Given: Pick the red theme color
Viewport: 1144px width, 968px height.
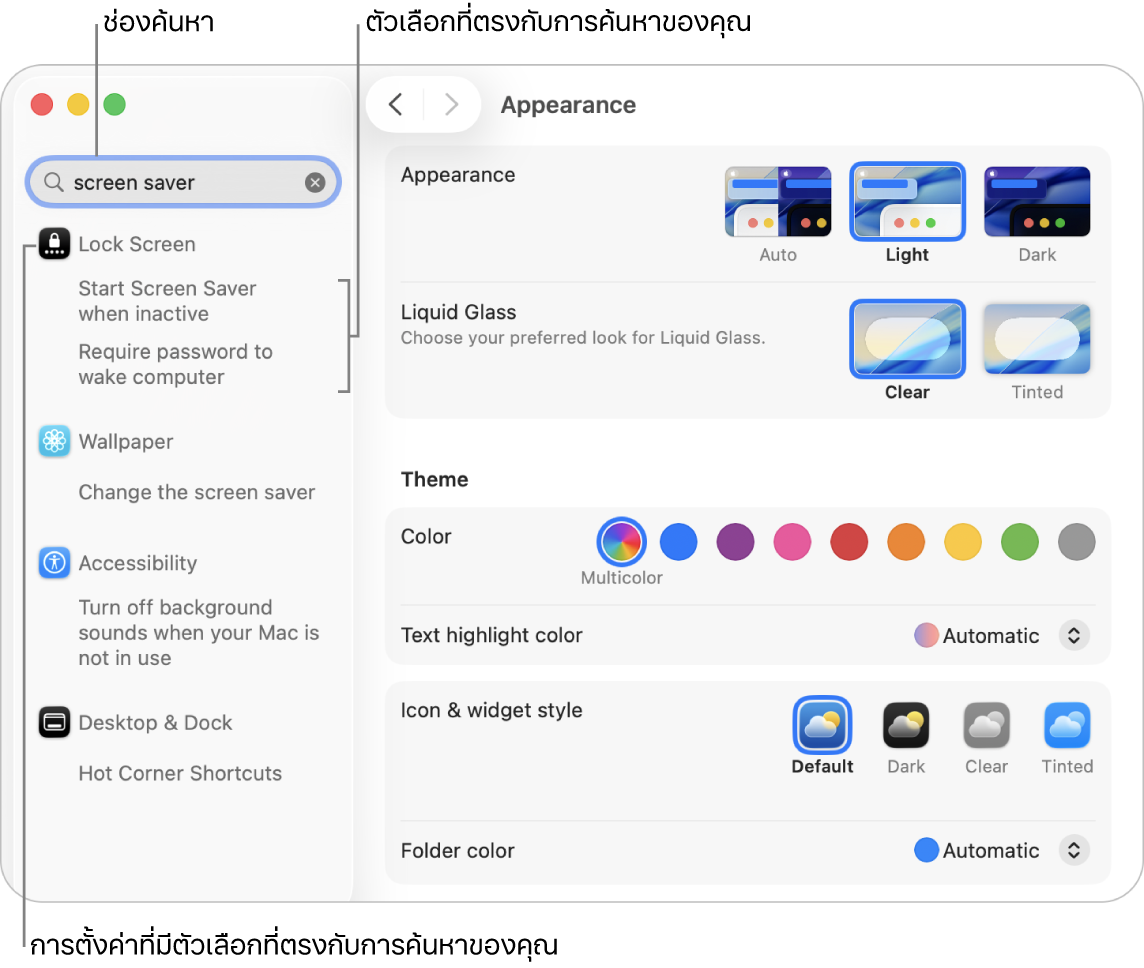Looking at the screenshot, I should coord(849,542).
